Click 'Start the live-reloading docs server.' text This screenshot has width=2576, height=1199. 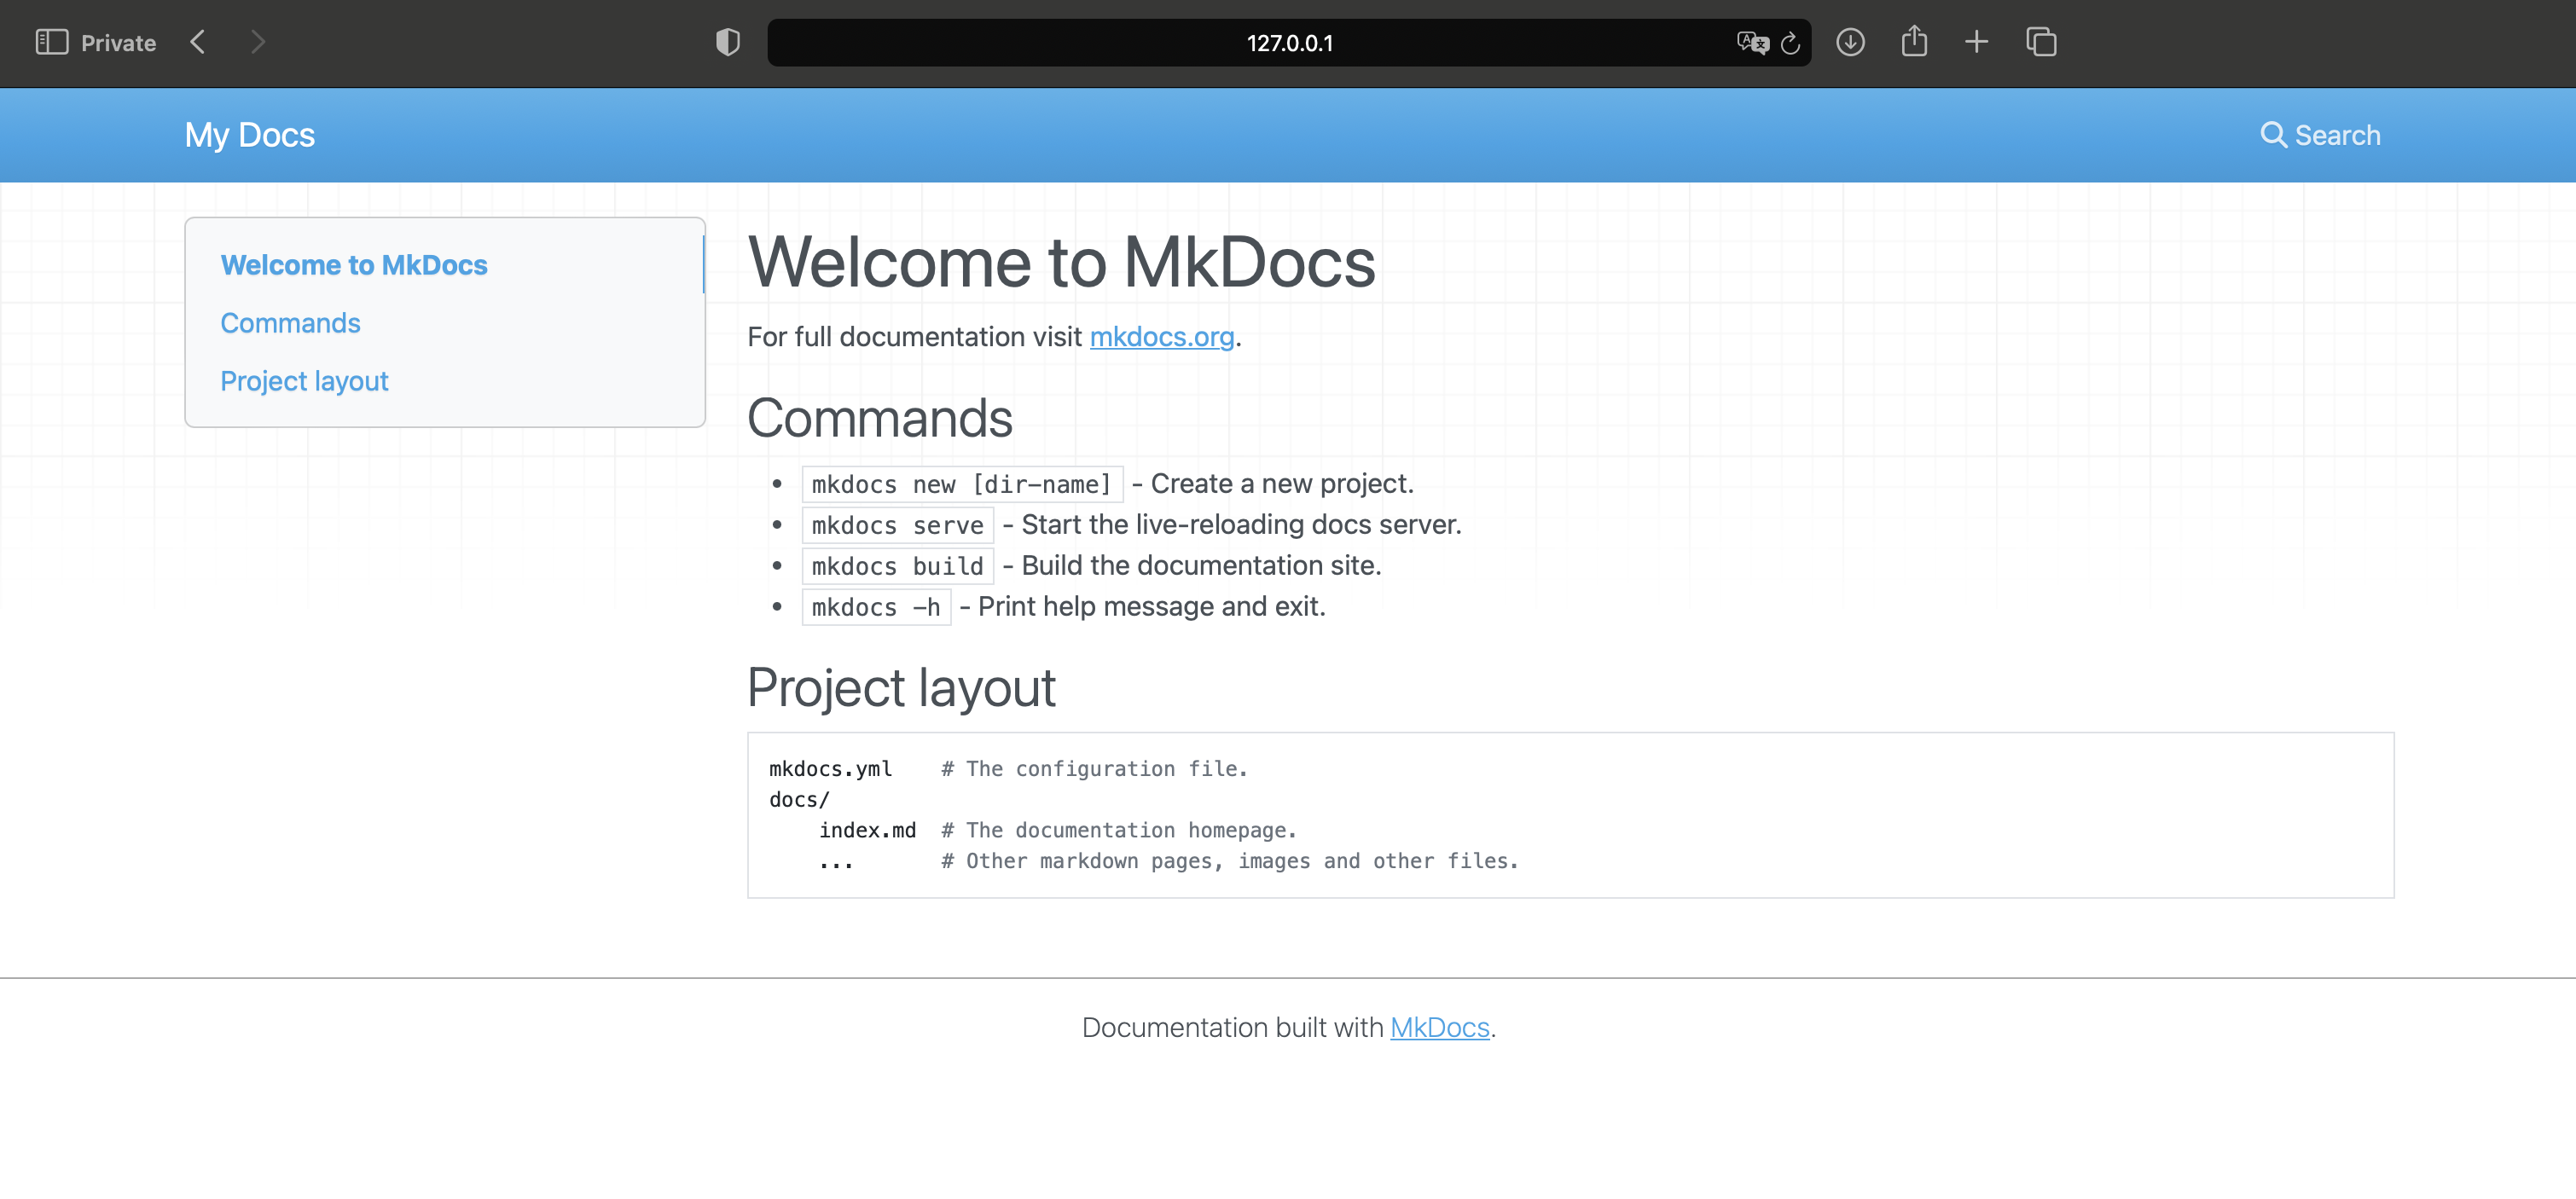tap(1241, 525)
